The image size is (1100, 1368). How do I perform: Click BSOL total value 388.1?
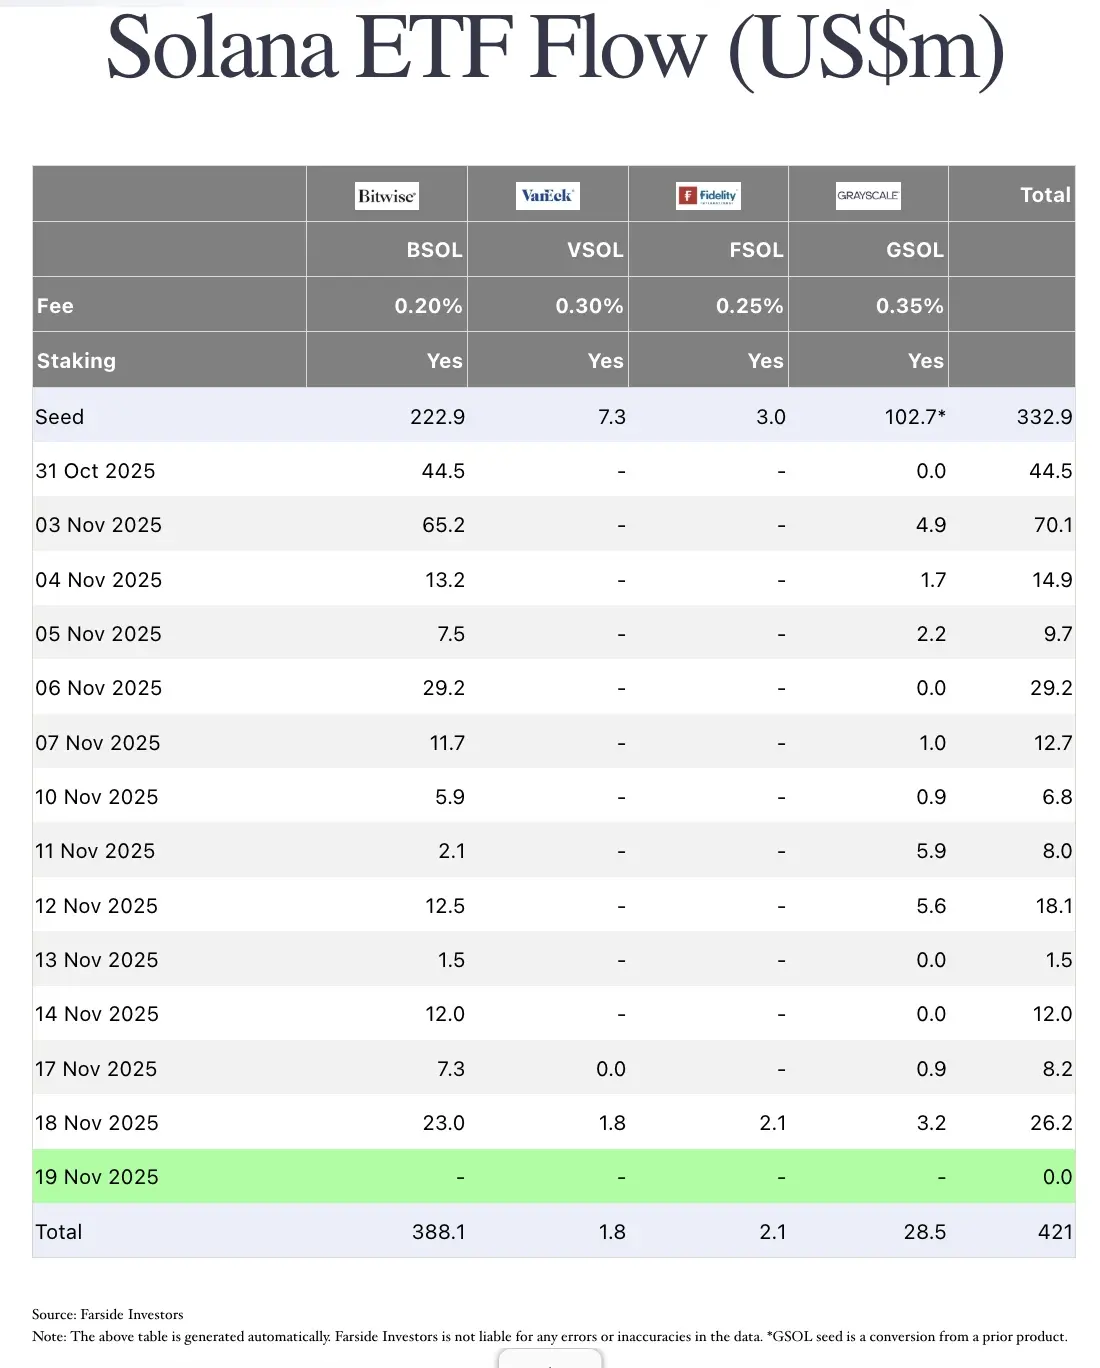(x=439, y=1232)
